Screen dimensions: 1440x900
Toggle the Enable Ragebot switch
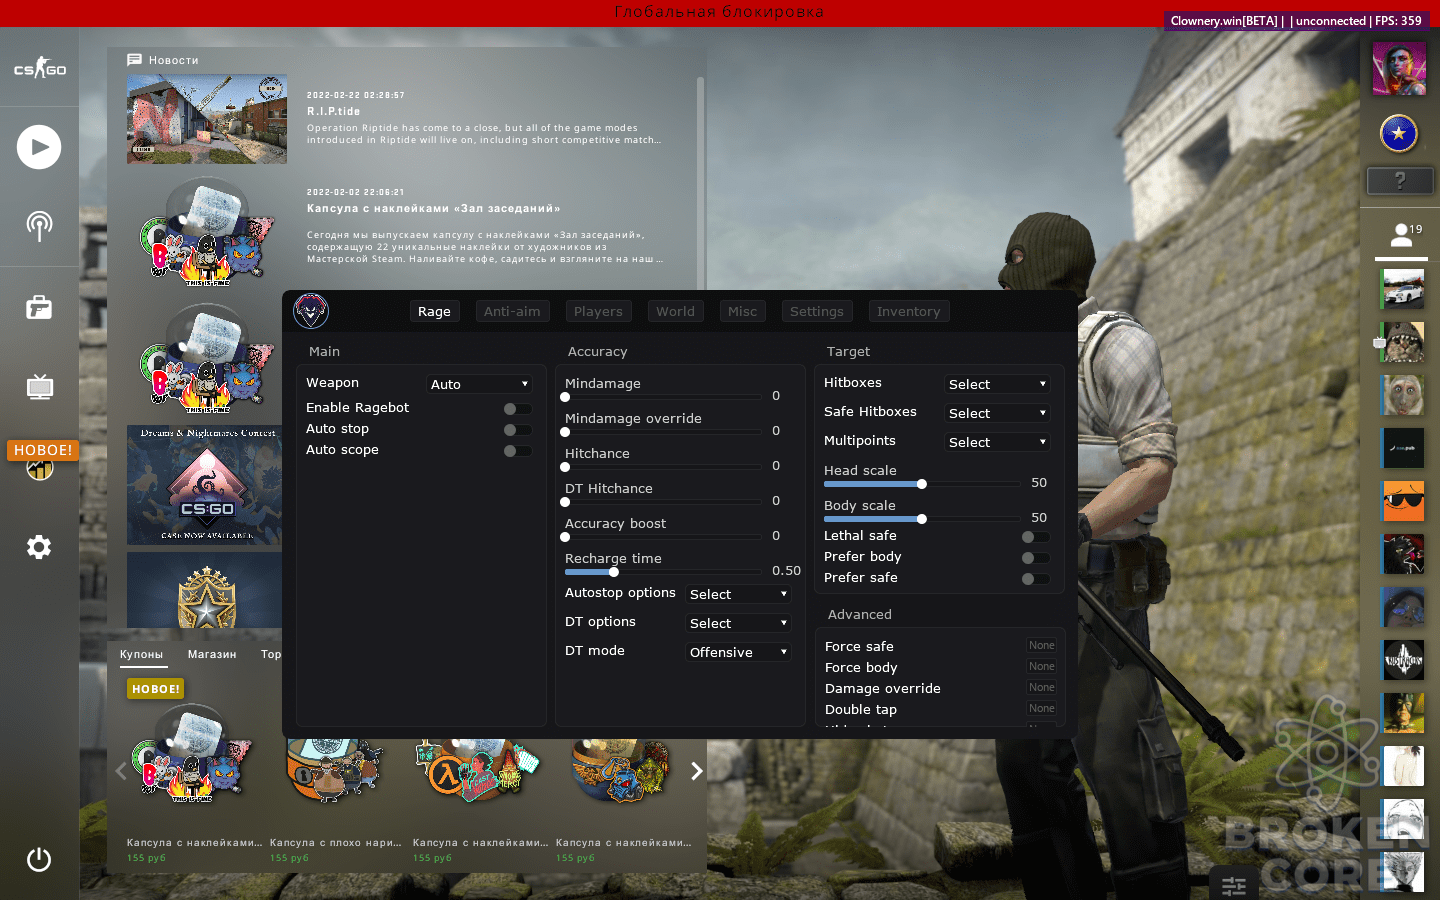coord(517,409)
